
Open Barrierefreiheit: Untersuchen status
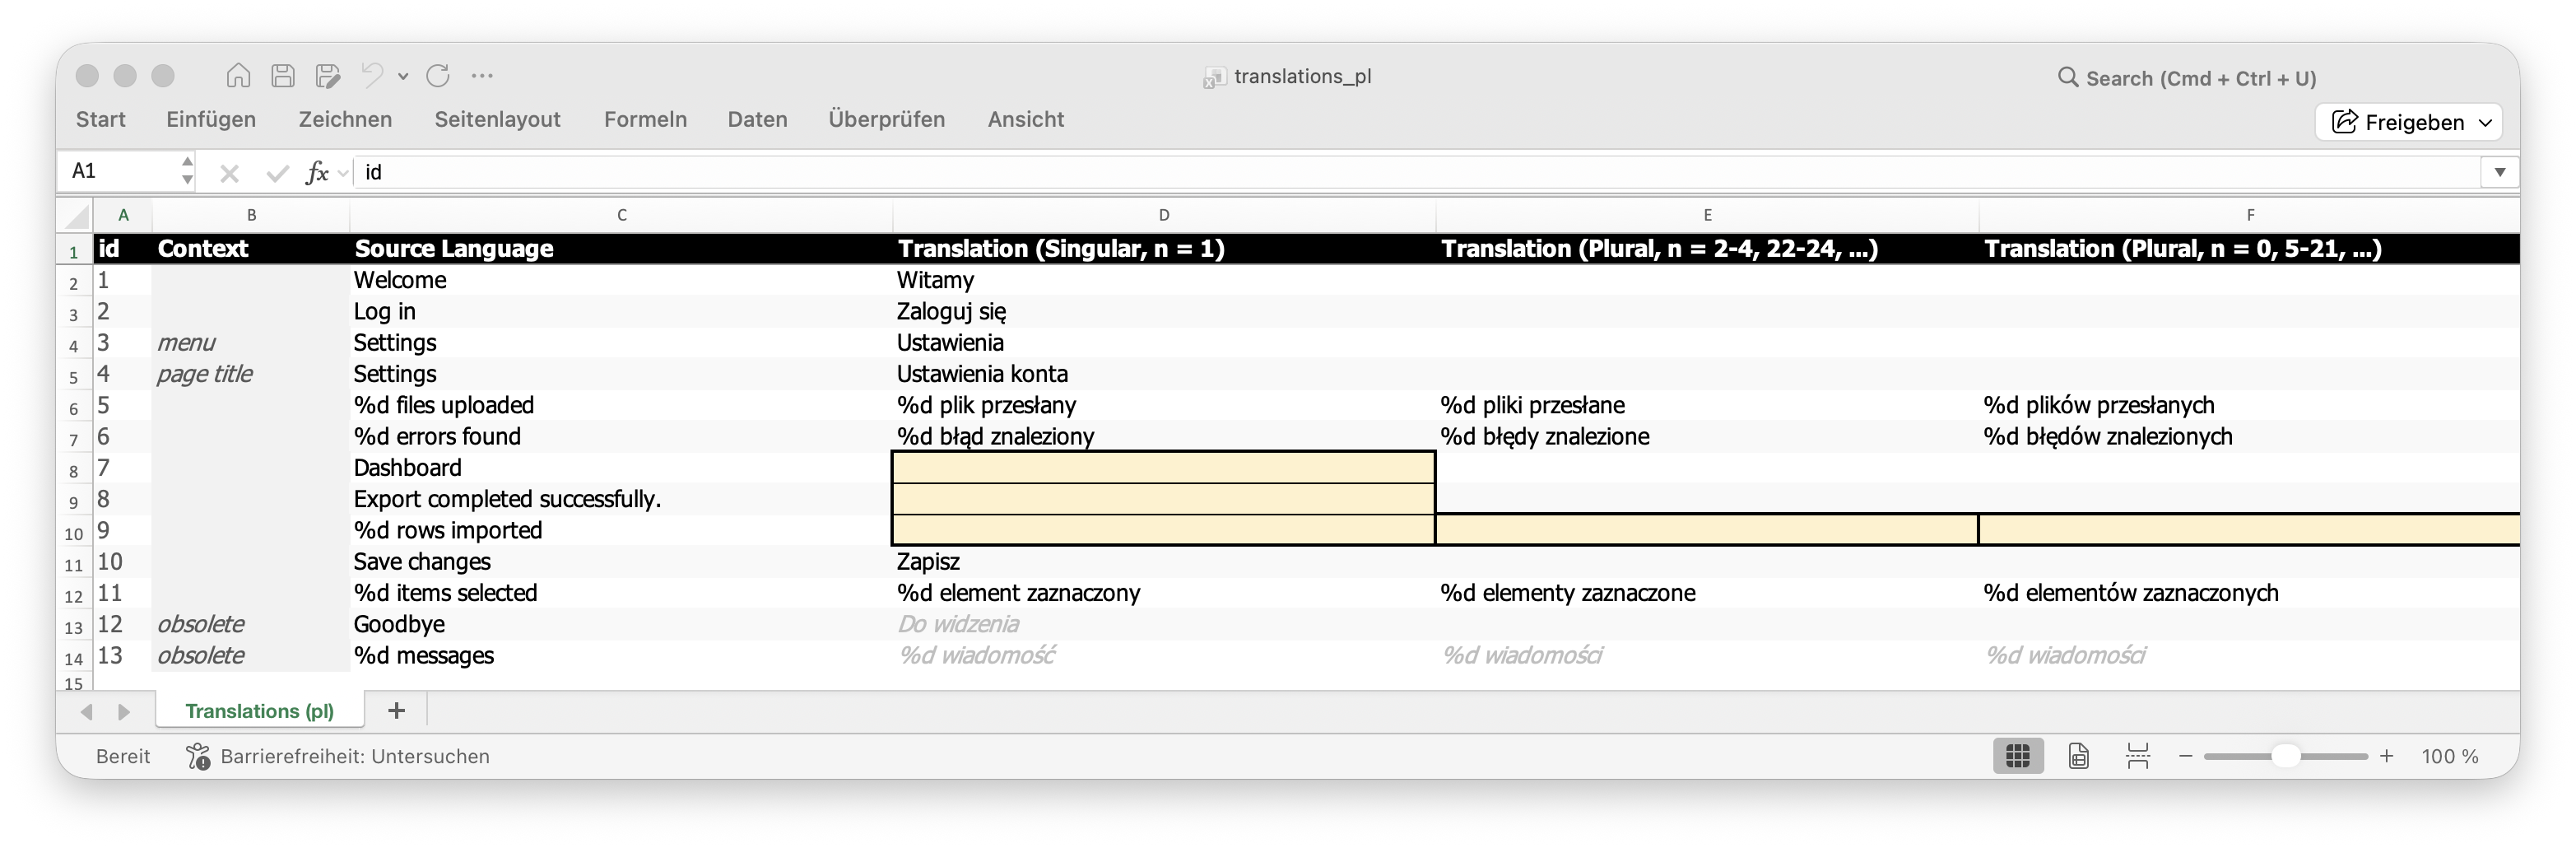pos(355,757)
